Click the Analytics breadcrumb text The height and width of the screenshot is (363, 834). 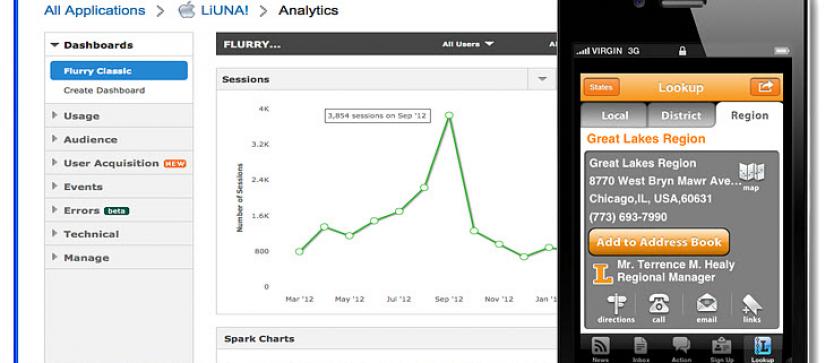pos(308,11)
